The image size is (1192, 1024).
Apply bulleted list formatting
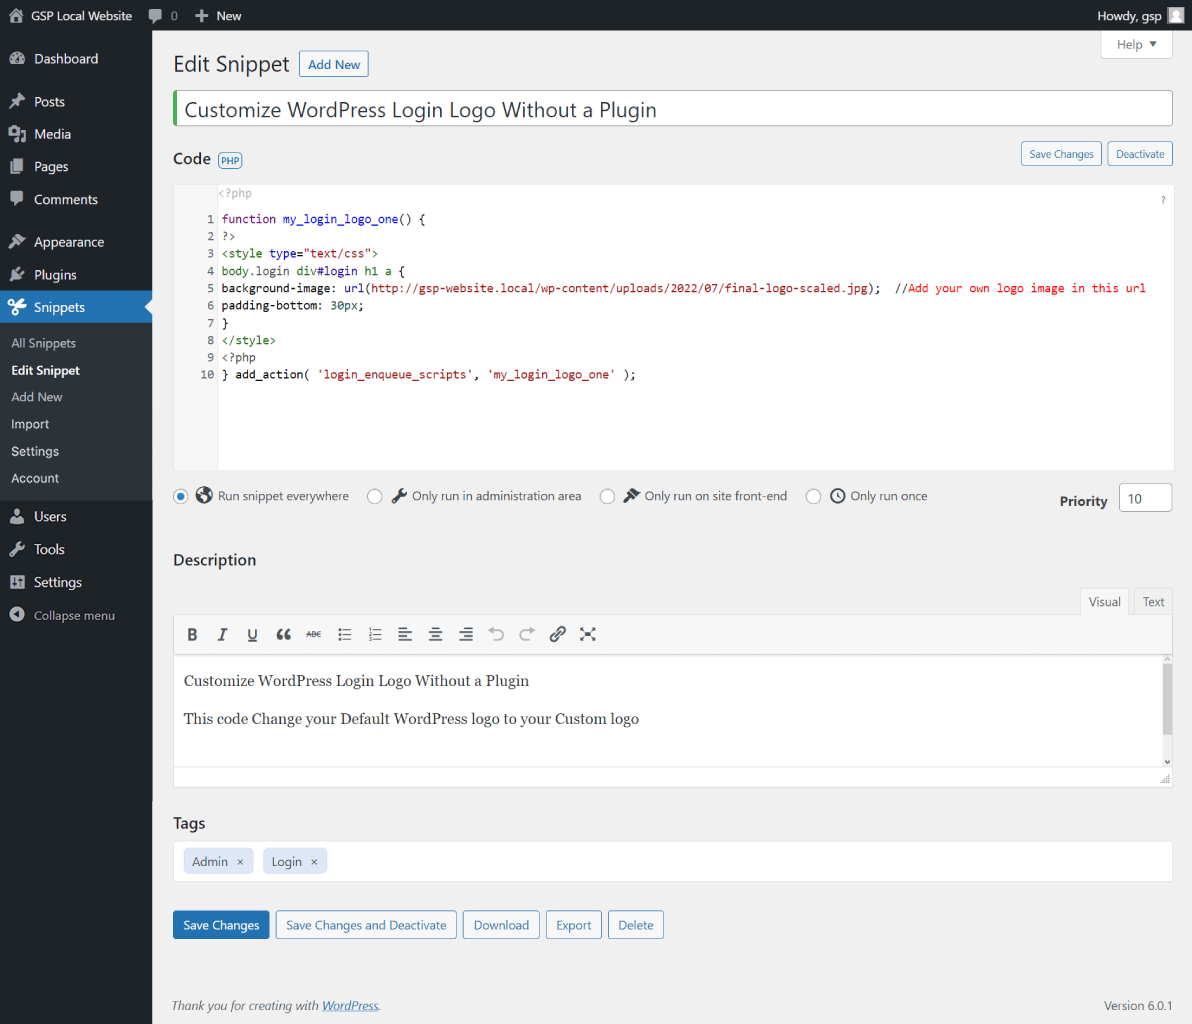point(345,634)
